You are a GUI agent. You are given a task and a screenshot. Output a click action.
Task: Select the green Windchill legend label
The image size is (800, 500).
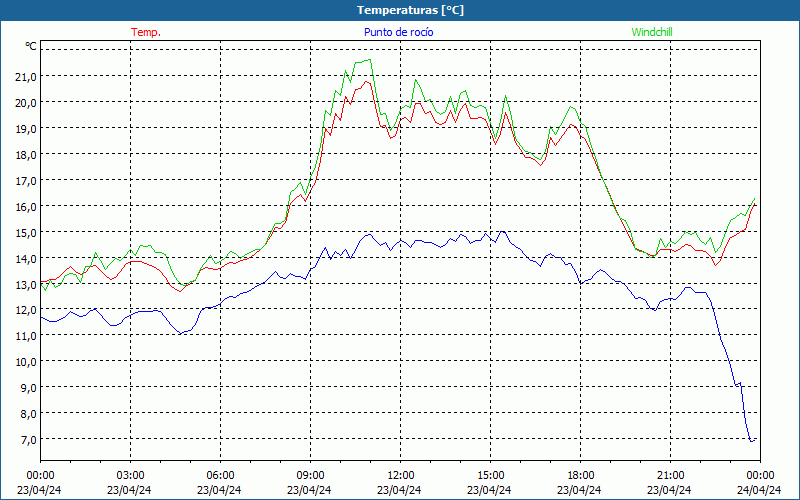(x=652, y=32)
